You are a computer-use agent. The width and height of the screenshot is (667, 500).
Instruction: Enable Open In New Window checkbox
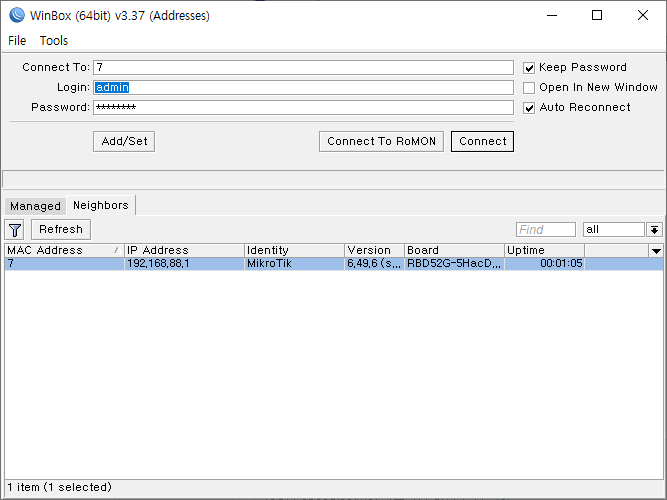point(529,88)
